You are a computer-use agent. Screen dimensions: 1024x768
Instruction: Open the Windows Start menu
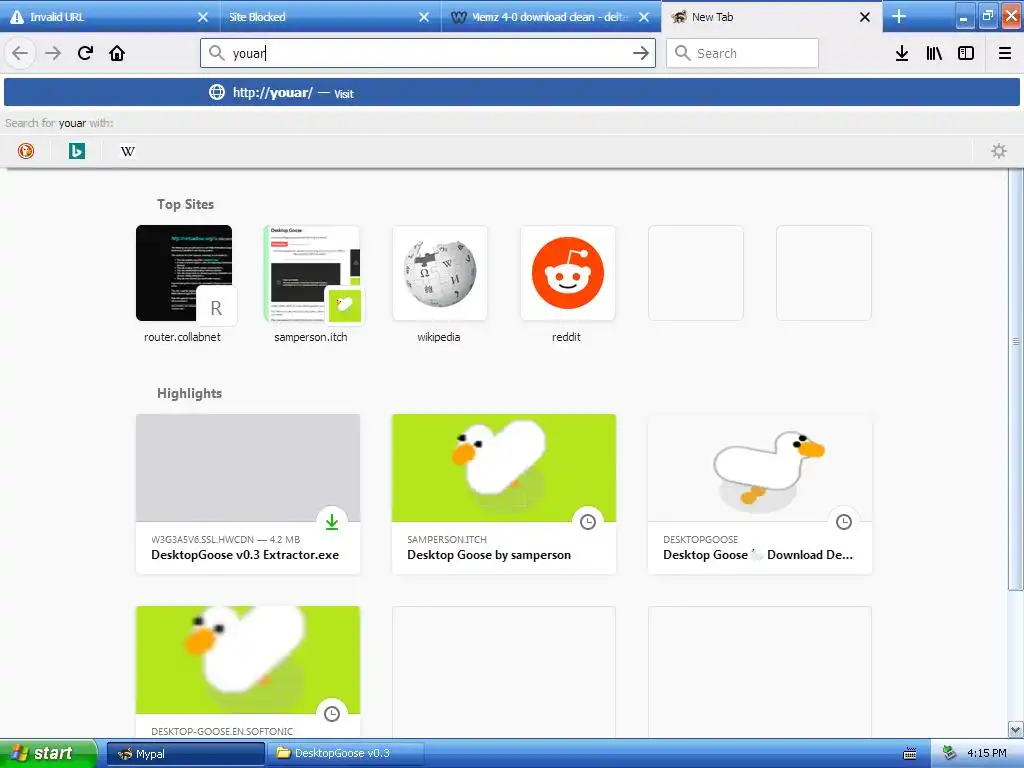pos(48,753)
